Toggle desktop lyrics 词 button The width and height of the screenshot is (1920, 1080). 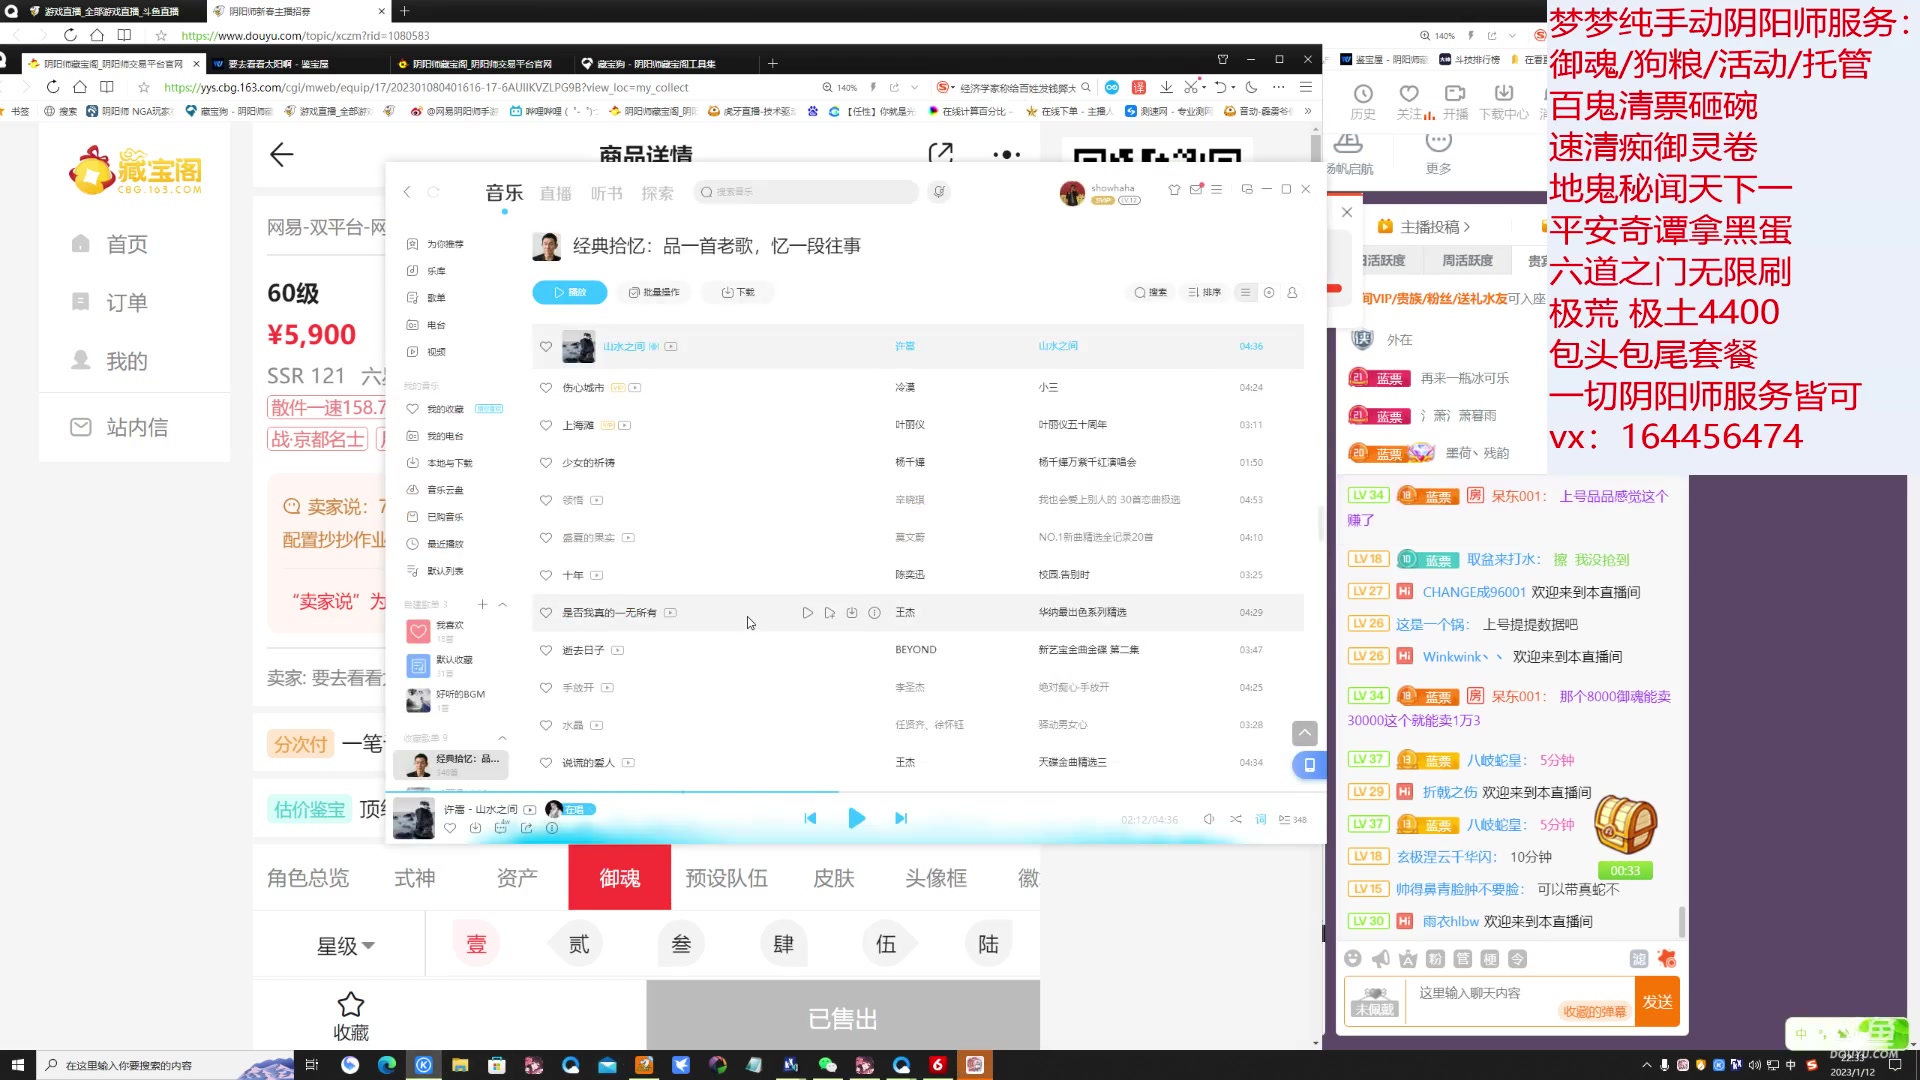click(1261, 819)
